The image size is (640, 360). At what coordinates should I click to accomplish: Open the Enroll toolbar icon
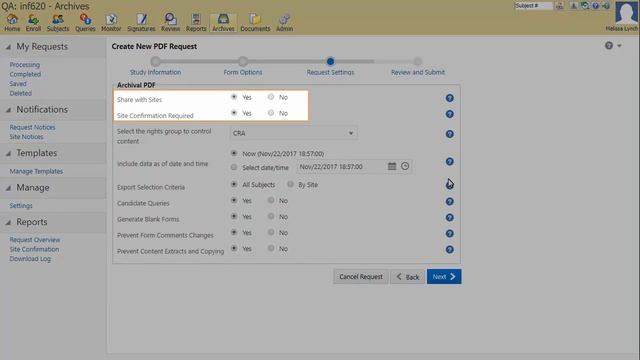coord(33,22)
